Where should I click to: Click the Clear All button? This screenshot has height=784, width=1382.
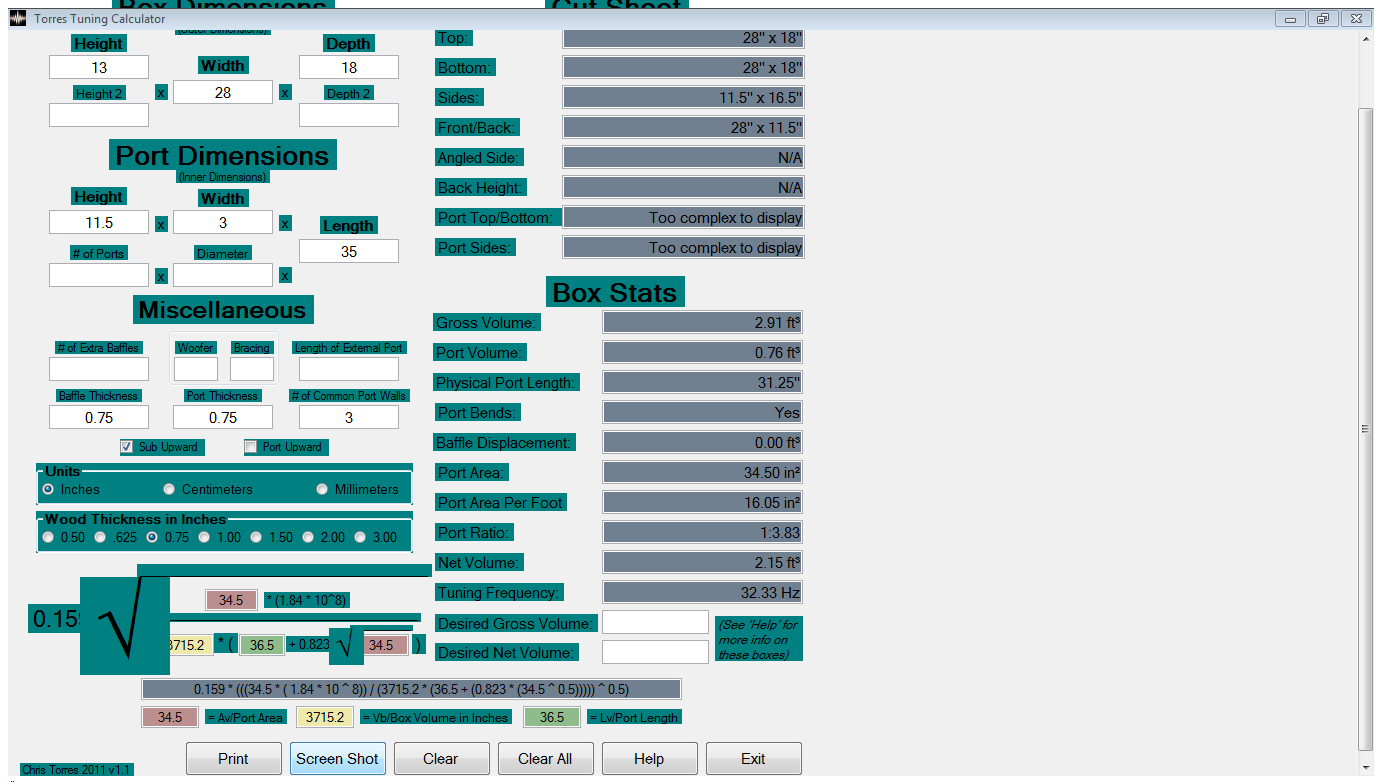click(x=546, y=759)
